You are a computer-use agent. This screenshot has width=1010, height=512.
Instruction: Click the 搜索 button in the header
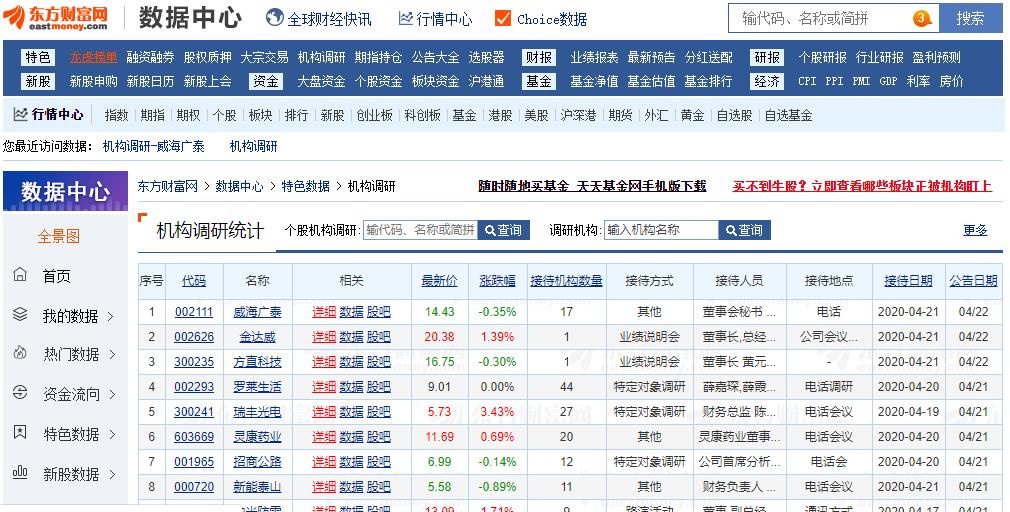(x=970, y=18)
